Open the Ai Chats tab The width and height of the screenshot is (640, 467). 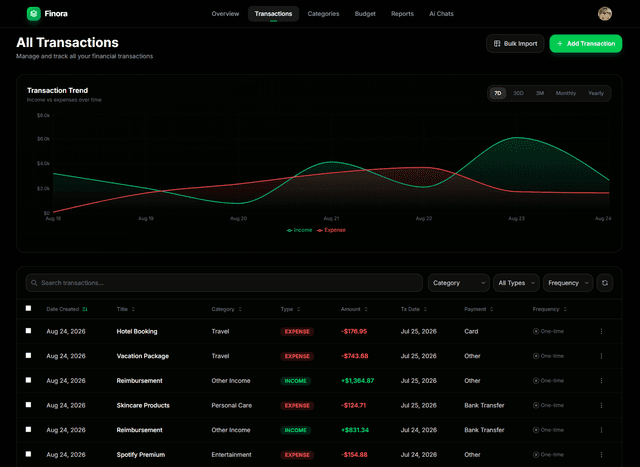point(441,14)
